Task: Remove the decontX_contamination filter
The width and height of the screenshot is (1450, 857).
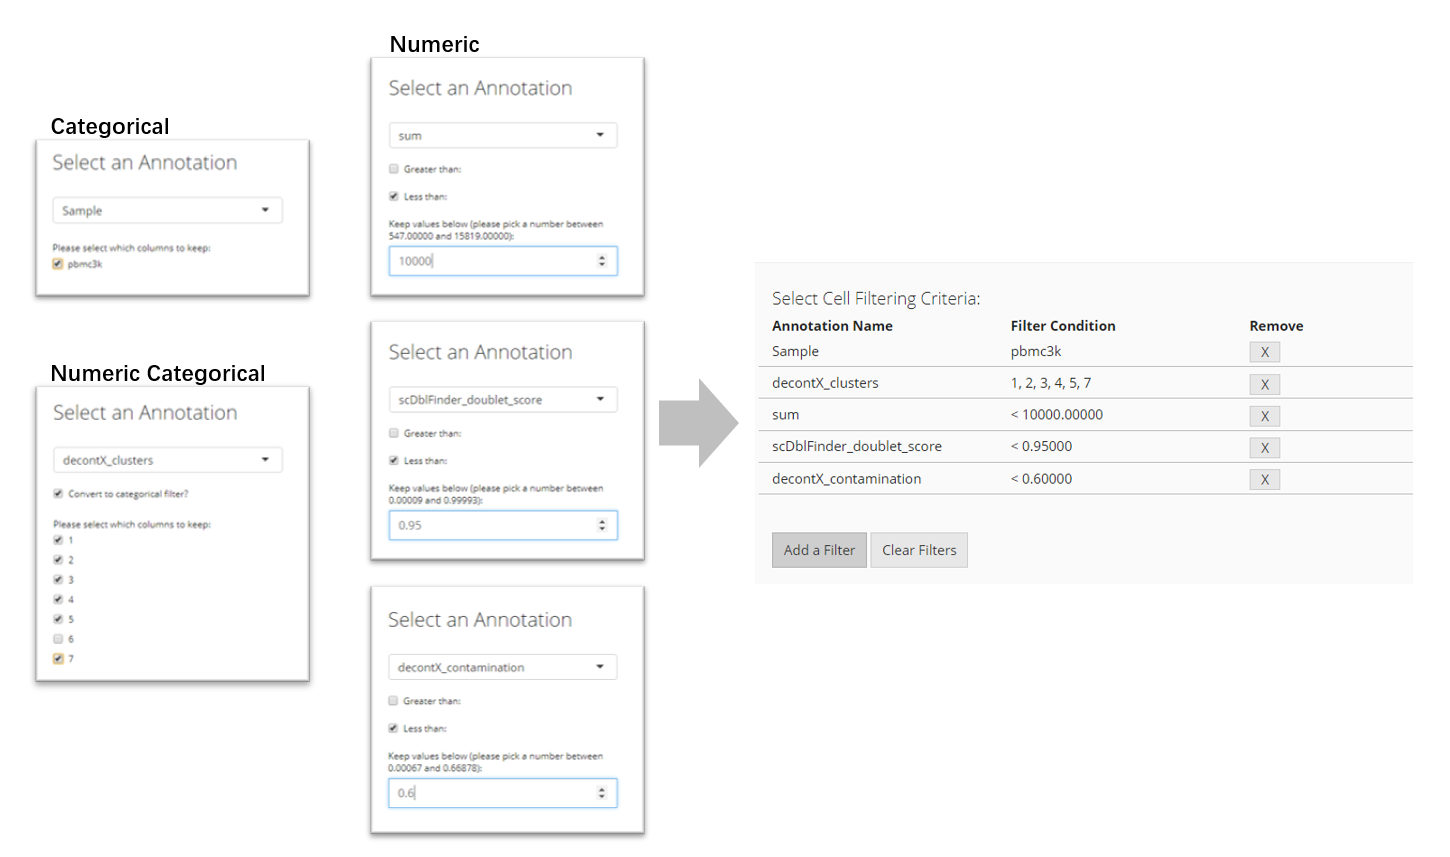Action: 1264,480
